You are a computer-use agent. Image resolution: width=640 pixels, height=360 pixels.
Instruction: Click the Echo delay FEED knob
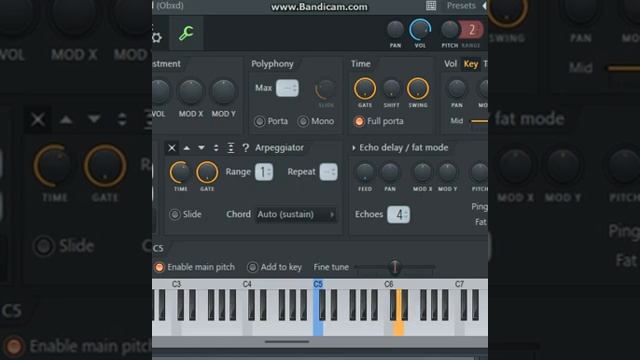365,172
